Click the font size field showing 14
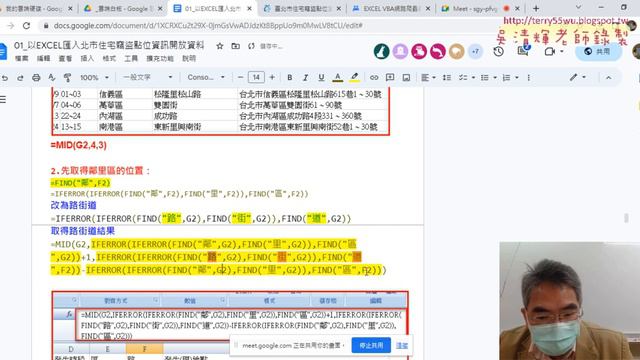This screenshot has height=360, width=640. coord(256,77)
